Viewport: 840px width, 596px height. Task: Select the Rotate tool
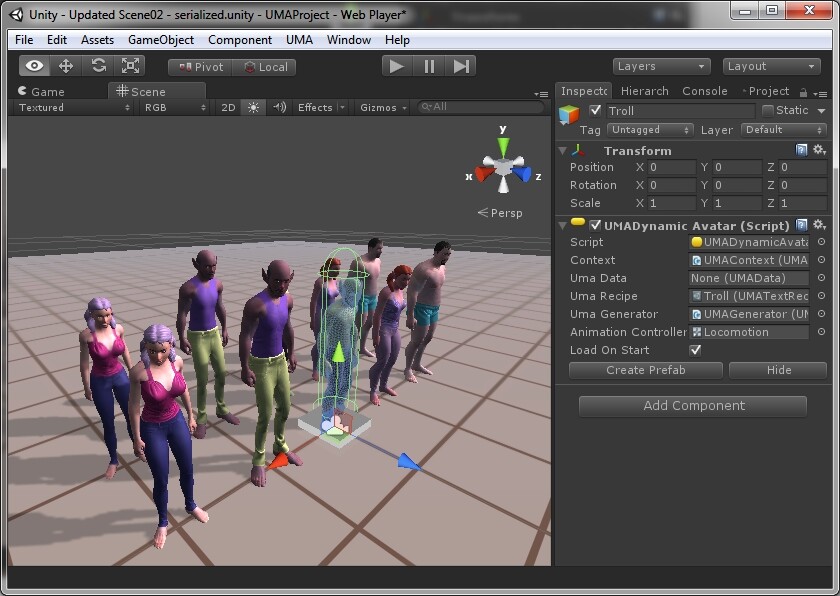pyautogui.click(x=100, y=65)
